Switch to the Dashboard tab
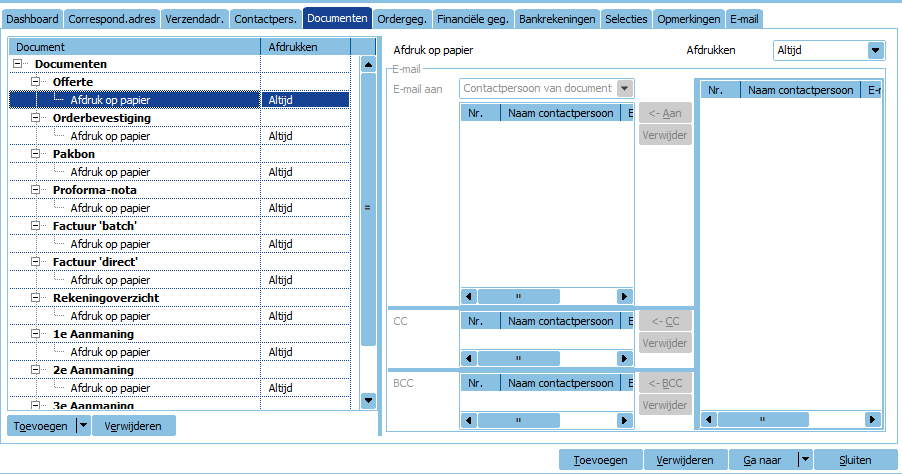Screen dimensions: 902x474 click(33, 19)
